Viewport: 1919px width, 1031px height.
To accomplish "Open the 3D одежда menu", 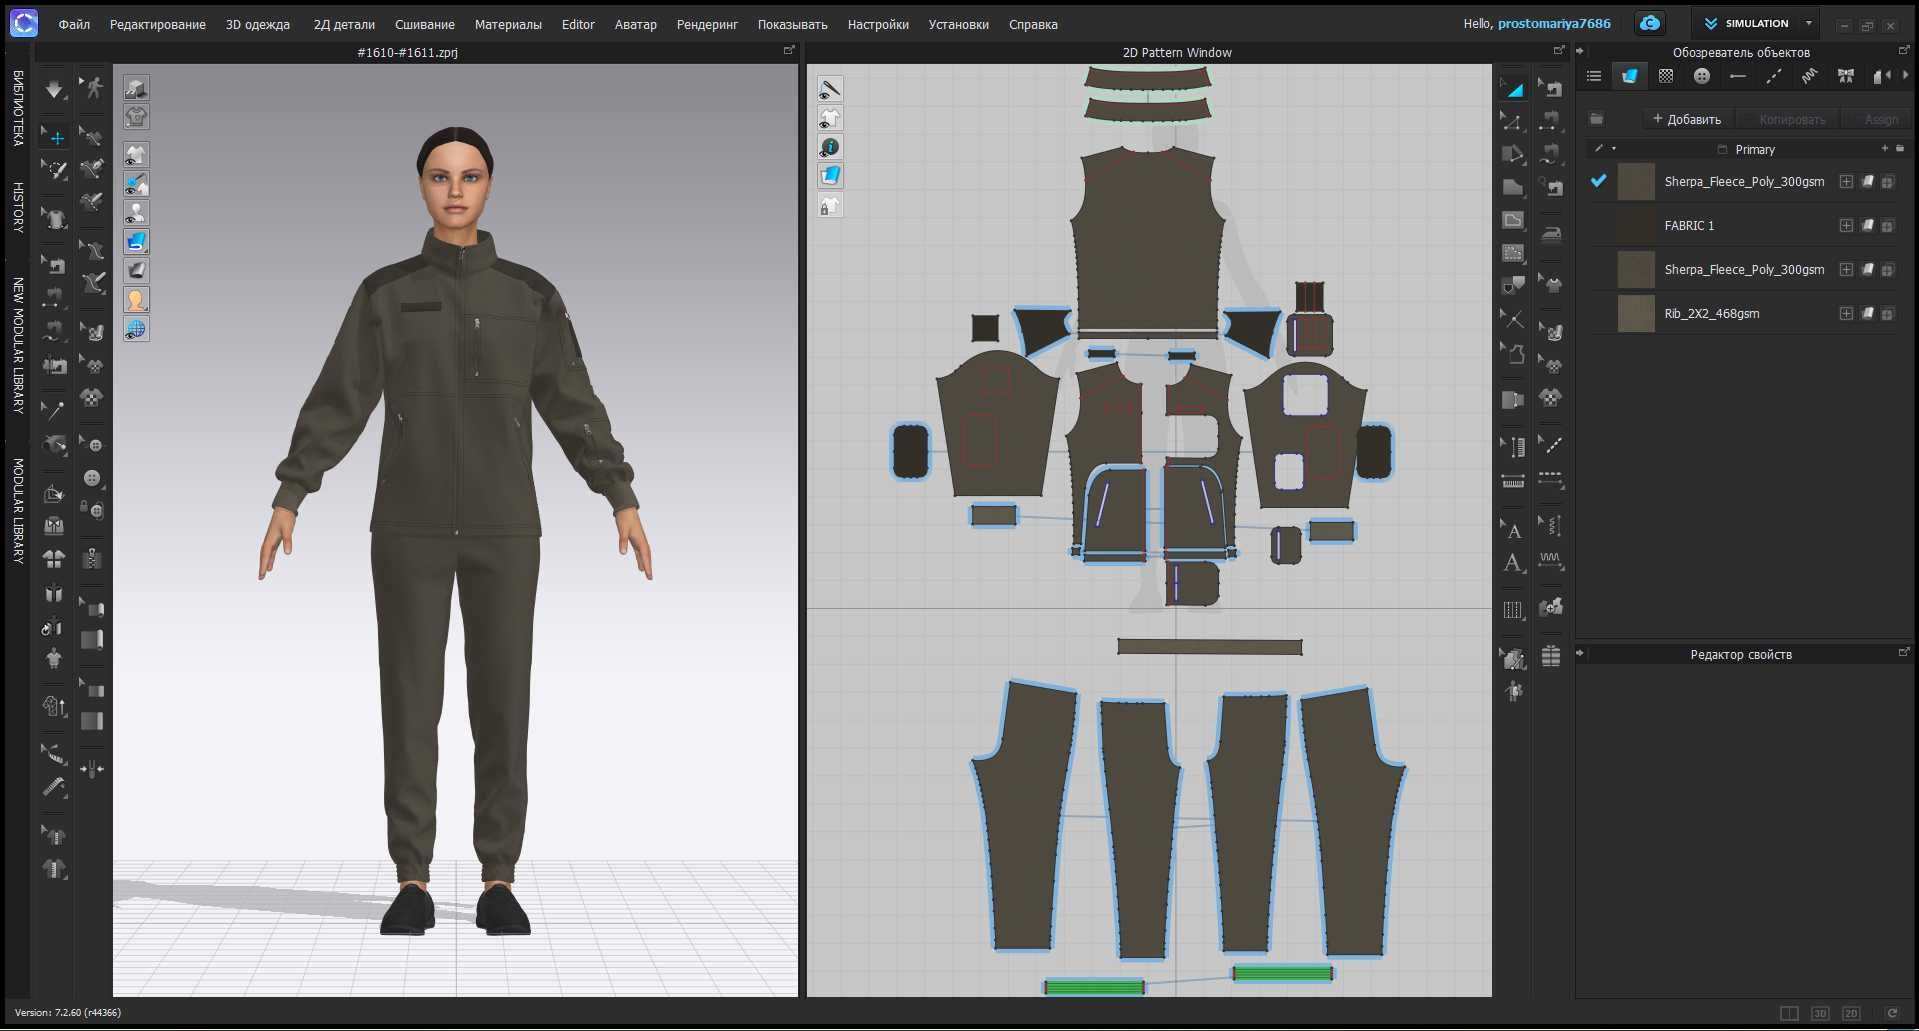I will click(x=258, y=24).
